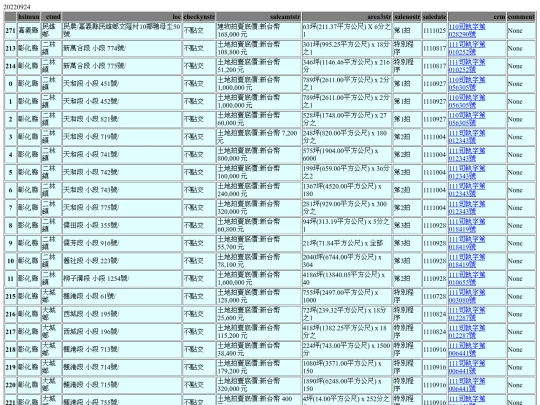Select the 不點交 cell in row 9

199,243
